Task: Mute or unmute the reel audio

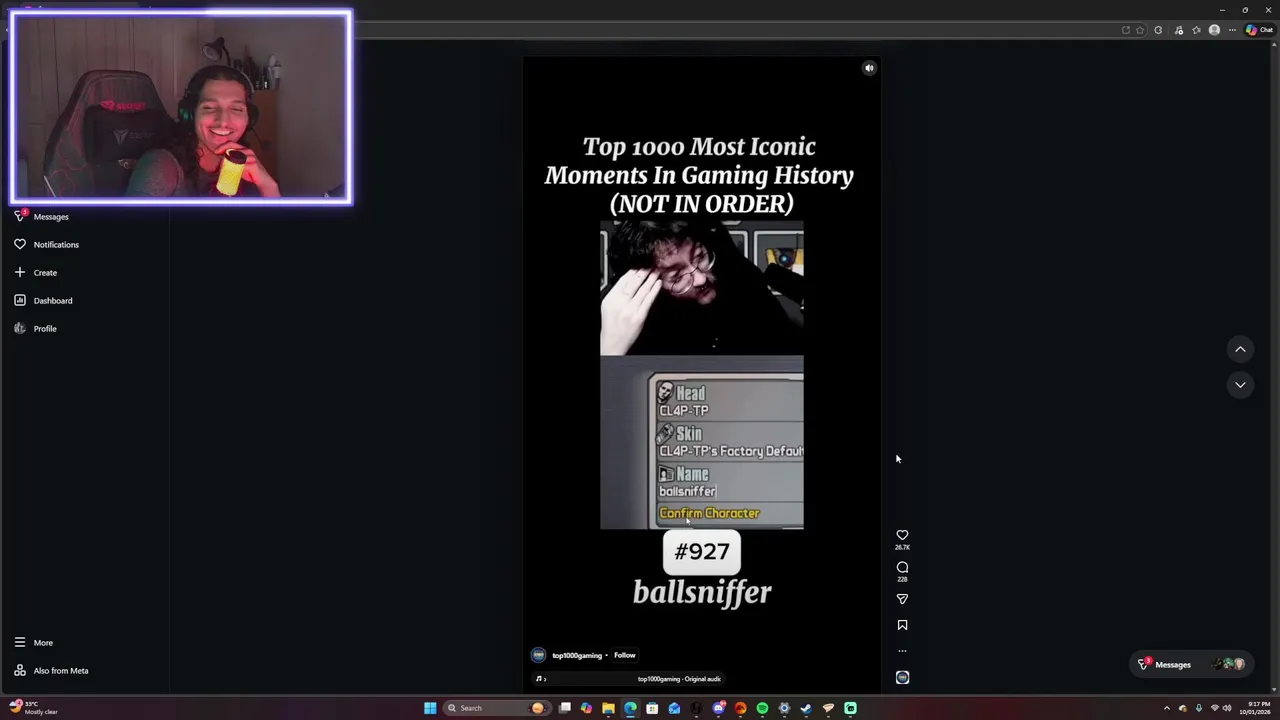Action: [869, 68]
